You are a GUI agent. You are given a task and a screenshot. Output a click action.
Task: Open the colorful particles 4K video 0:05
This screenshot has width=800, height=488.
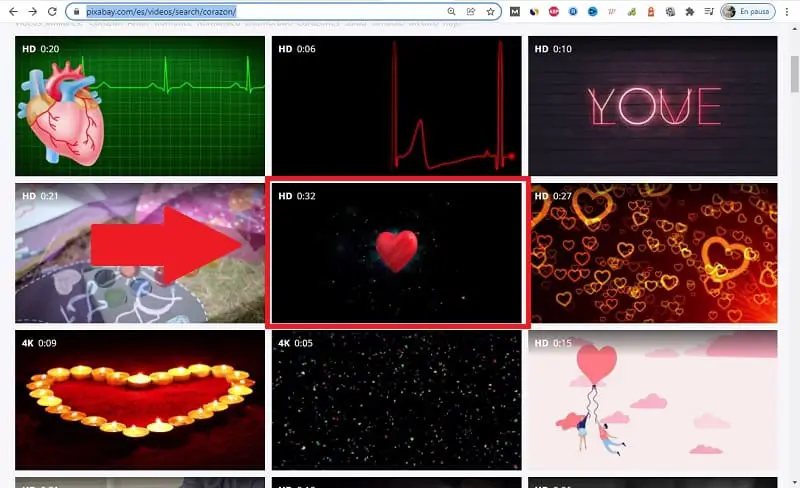396,400
